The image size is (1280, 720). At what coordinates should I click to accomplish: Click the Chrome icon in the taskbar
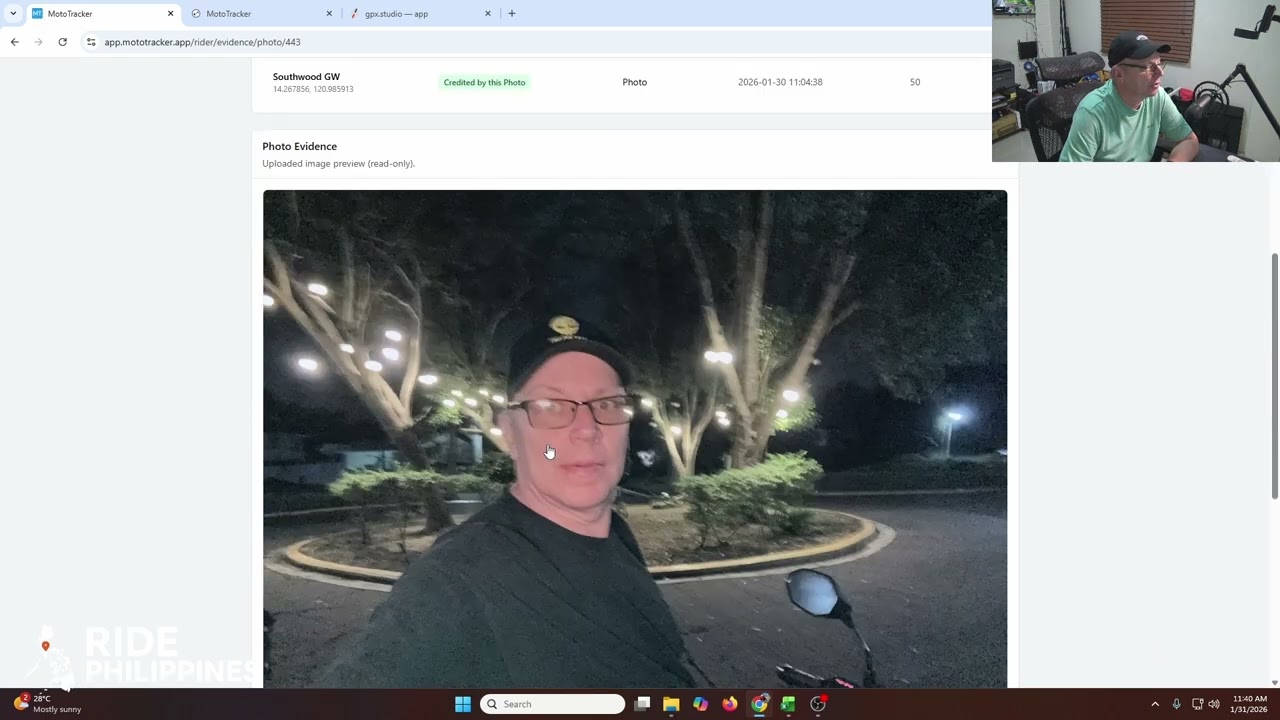tap(759, 704)
